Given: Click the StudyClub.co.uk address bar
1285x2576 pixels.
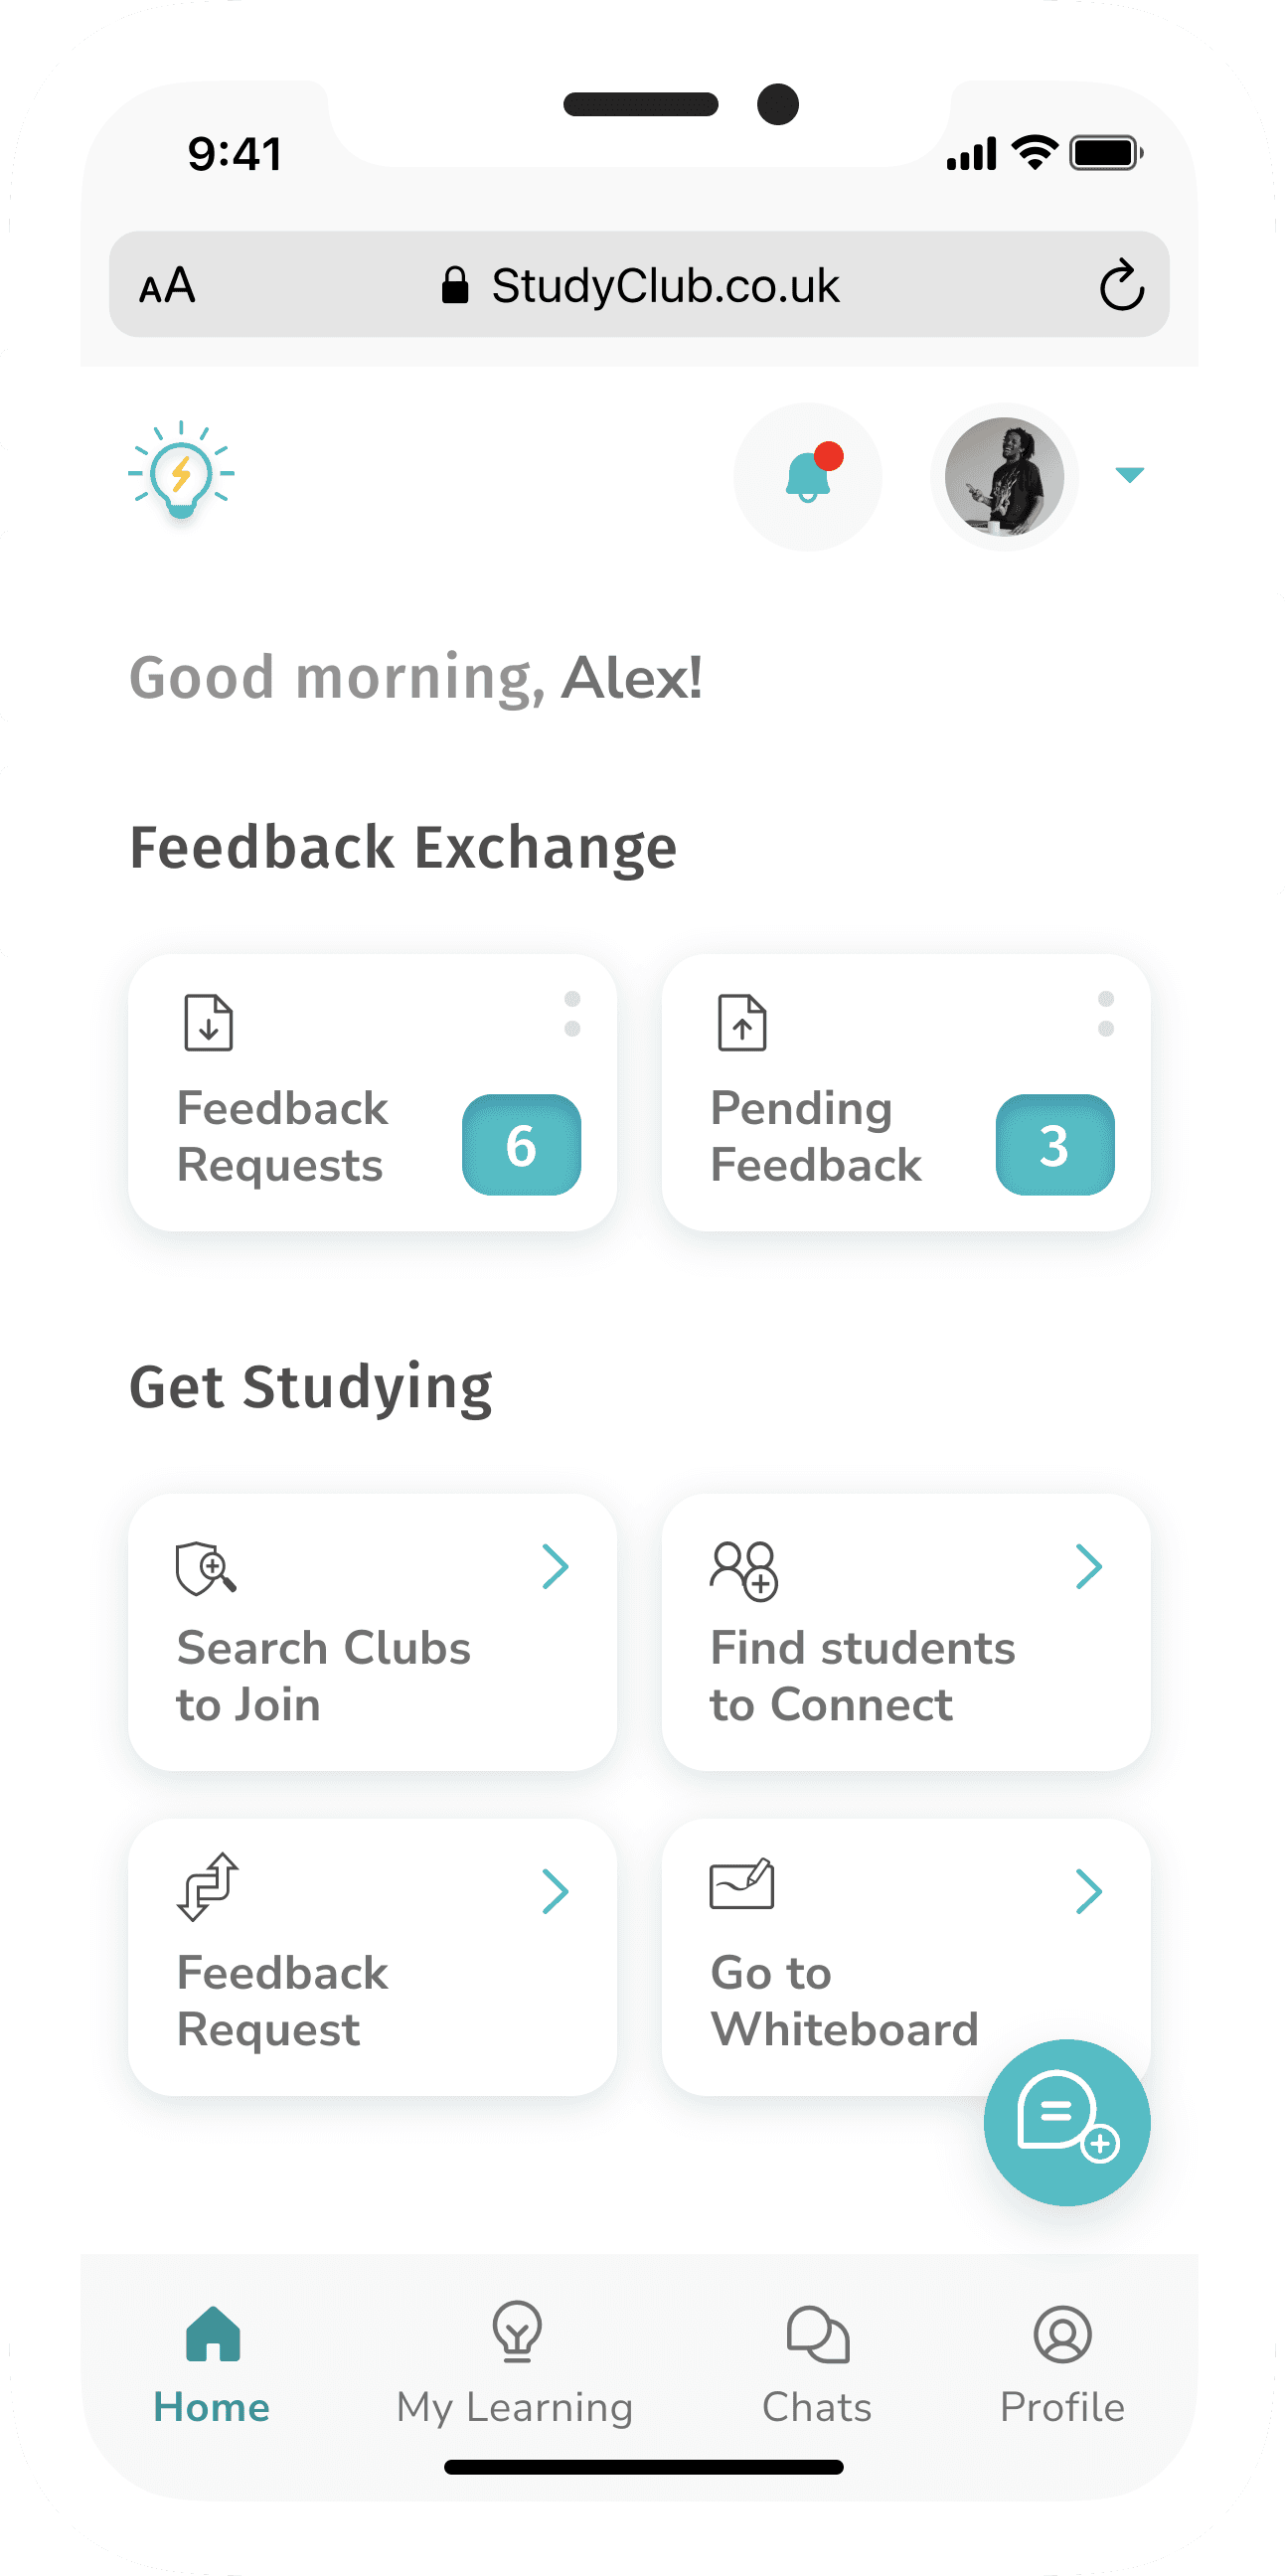Looking at the screenshot, I should [639, 285].
